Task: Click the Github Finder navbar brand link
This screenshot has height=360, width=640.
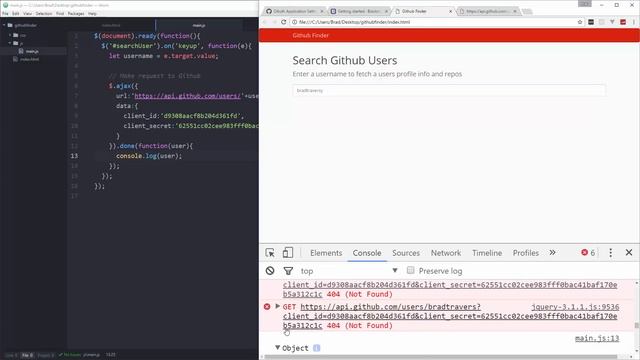Action: (310, 36)
